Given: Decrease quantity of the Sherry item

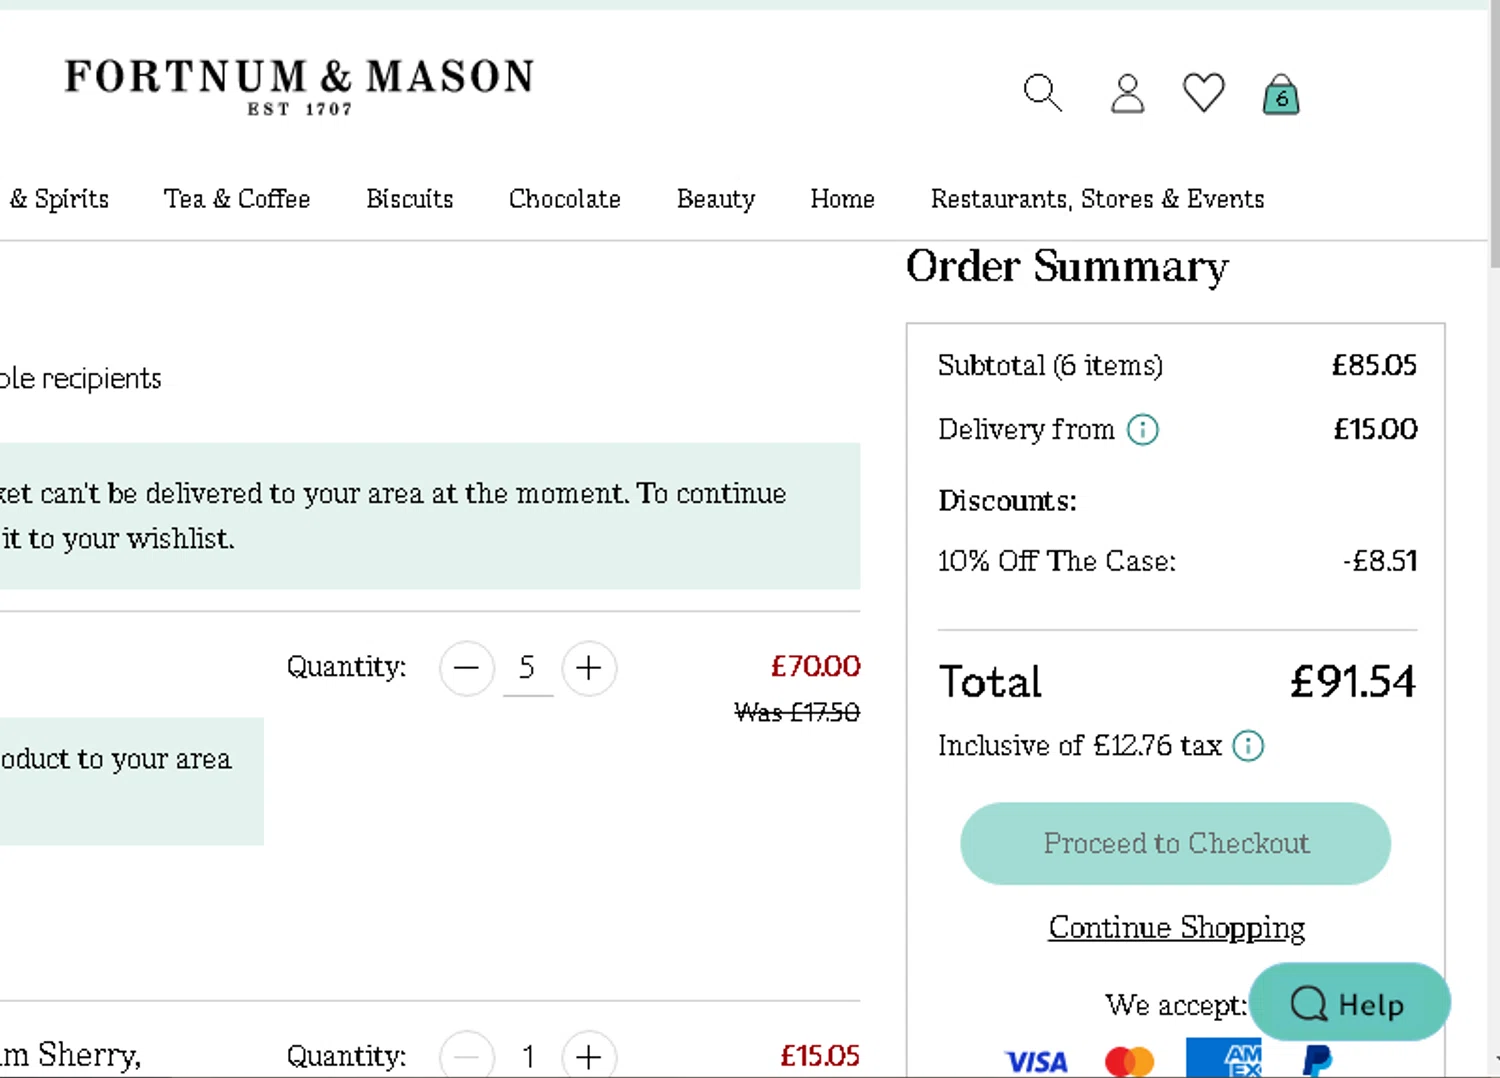Looking at the screenshot, I should pos(467,1056).
